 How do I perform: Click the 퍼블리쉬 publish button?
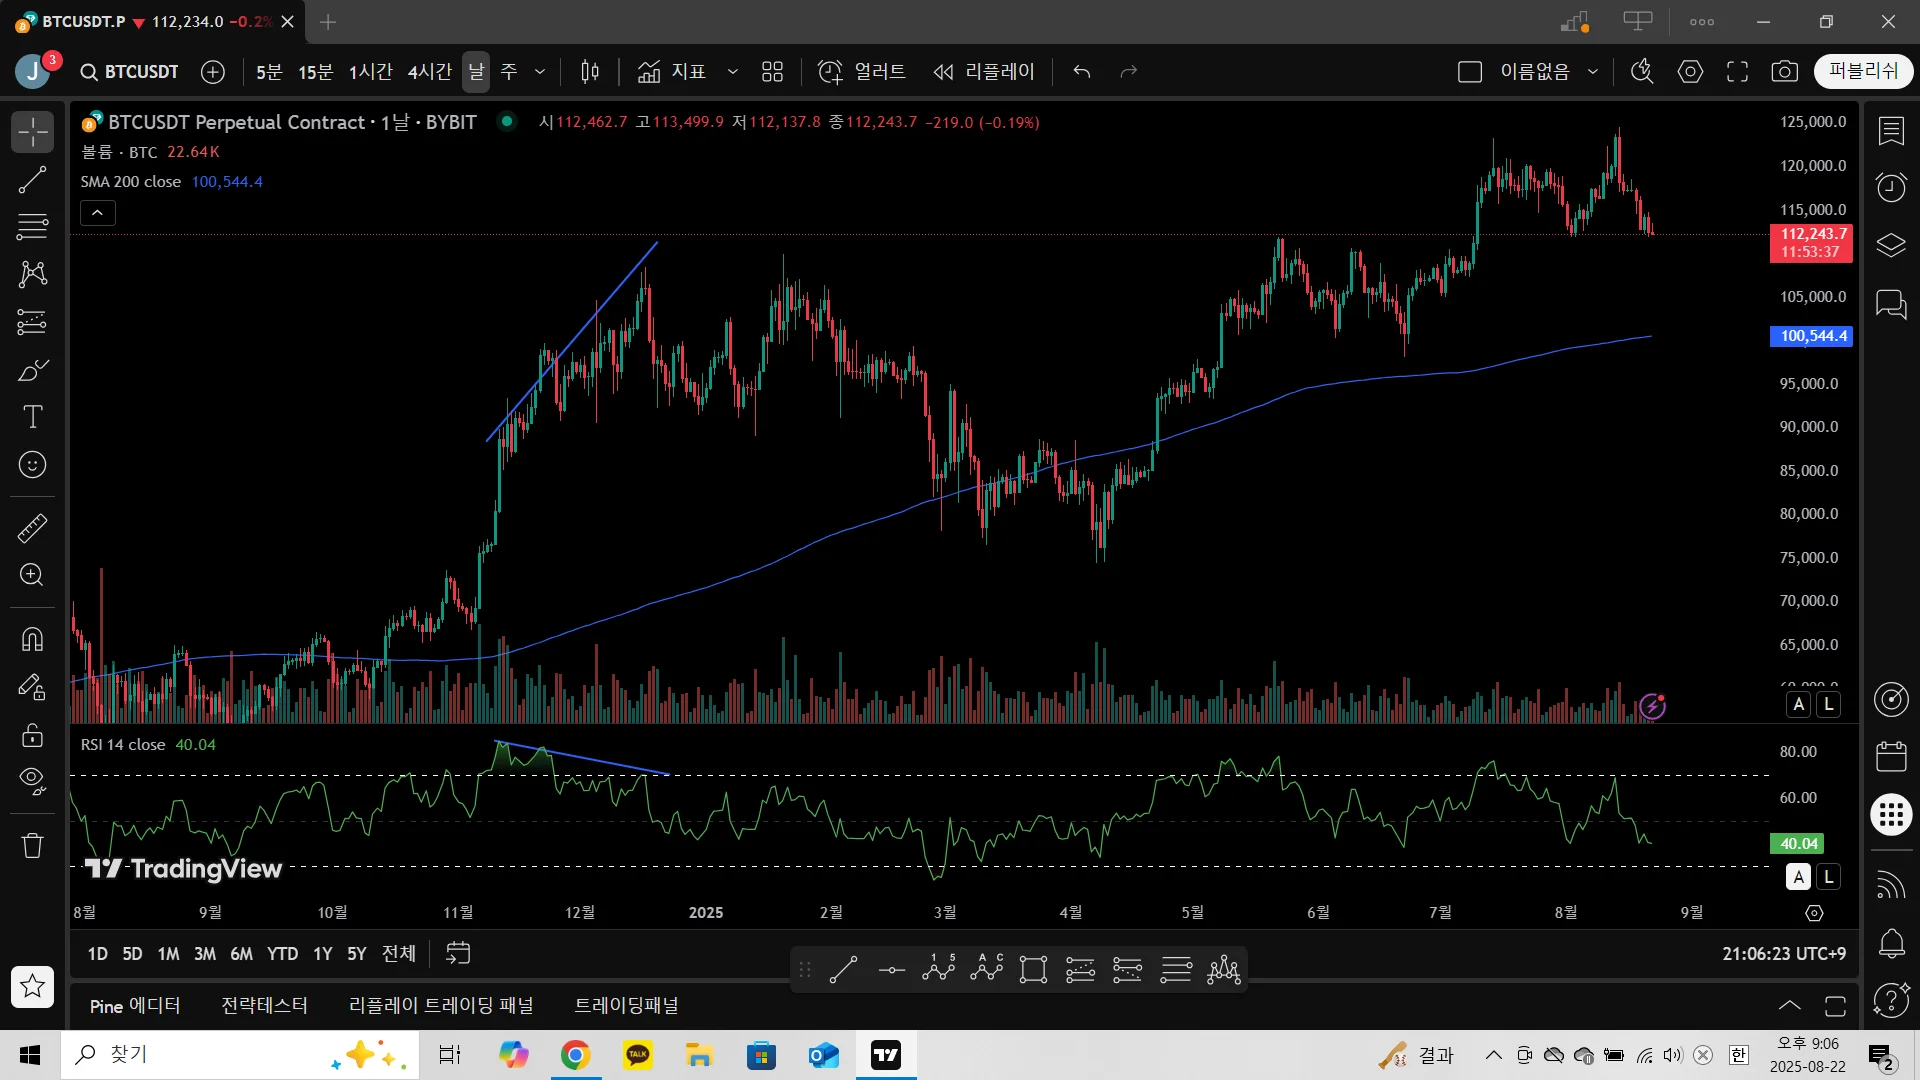coord(1862,71)
